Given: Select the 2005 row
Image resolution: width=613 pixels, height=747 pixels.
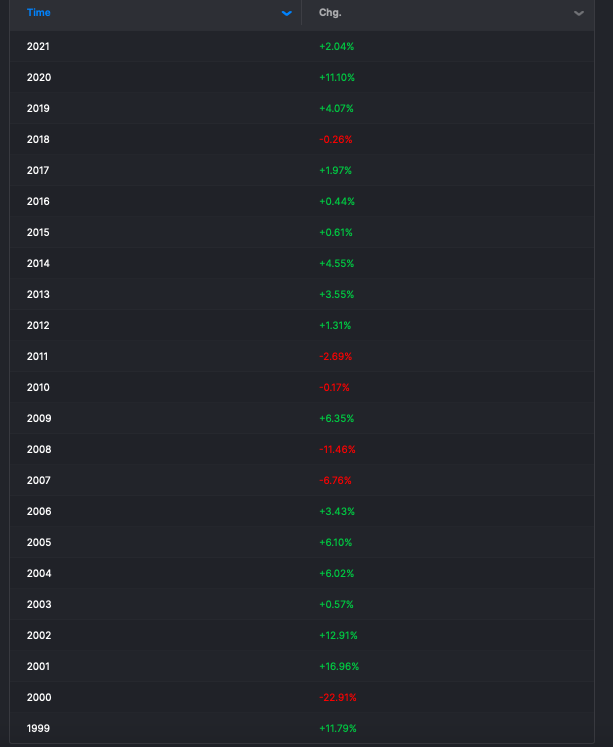Looking at the screenshot, I should (302, 542).
